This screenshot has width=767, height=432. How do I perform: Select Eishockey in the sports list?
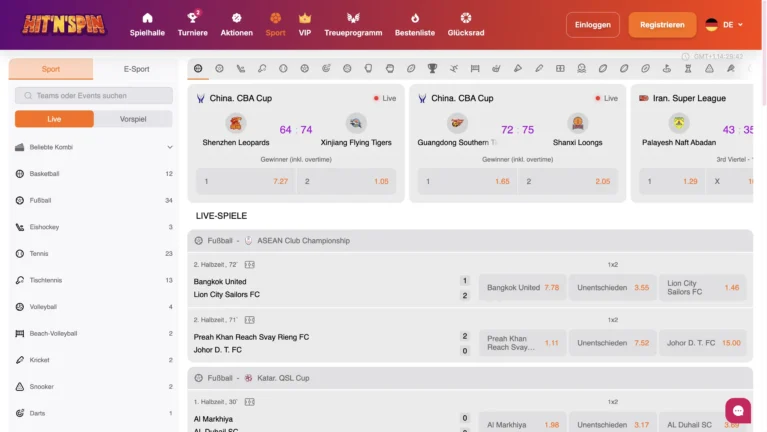point(94,227)
